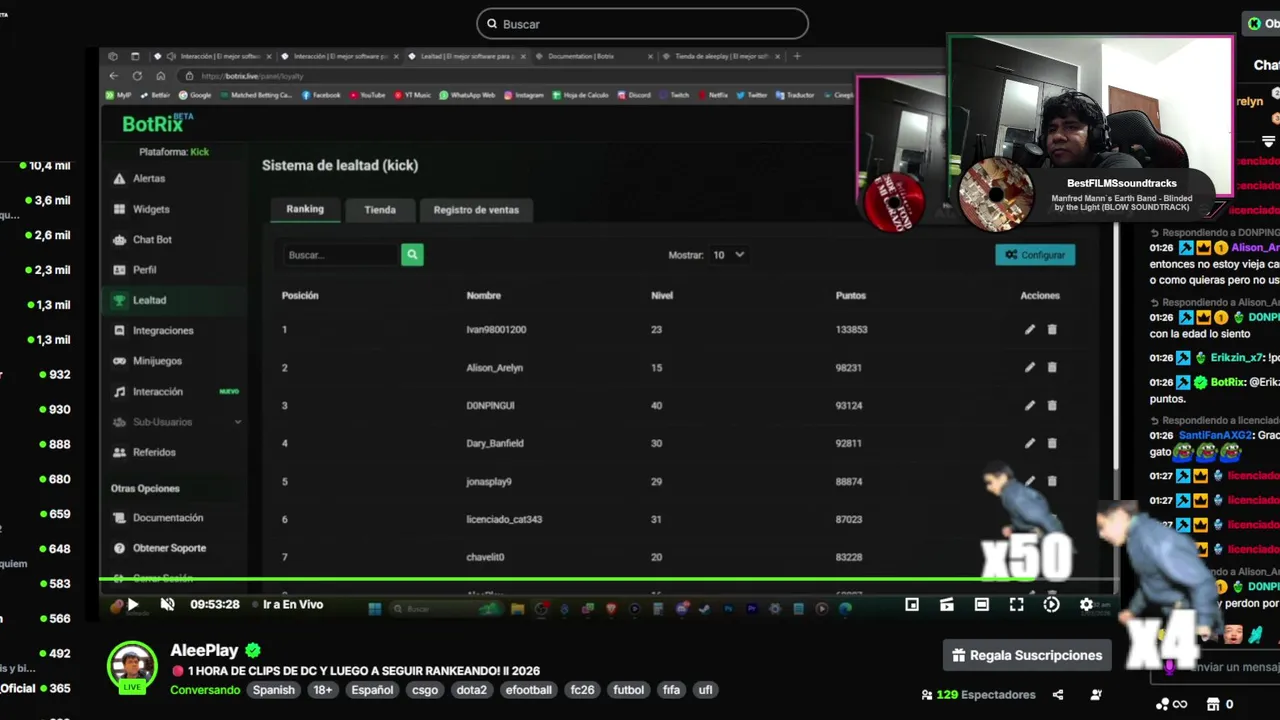Switch to the Tienda tab
1280x720 pixels.
coord(380,210)
